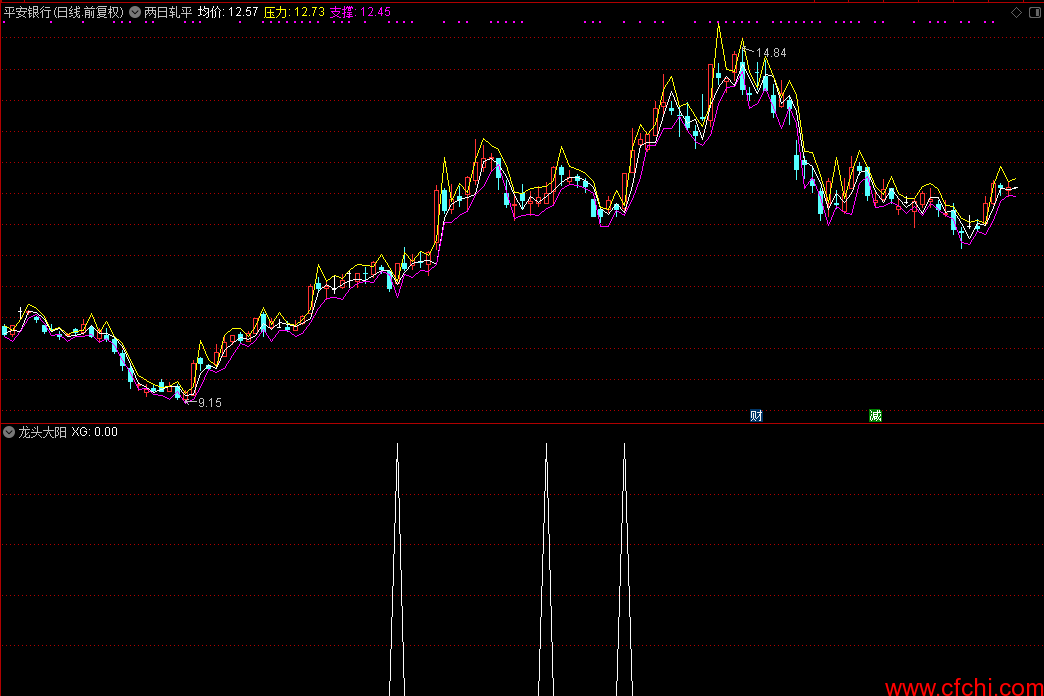Click the 14.84 high price label
This screenshot has height=696, width=1044.
(x=771, y=53)
